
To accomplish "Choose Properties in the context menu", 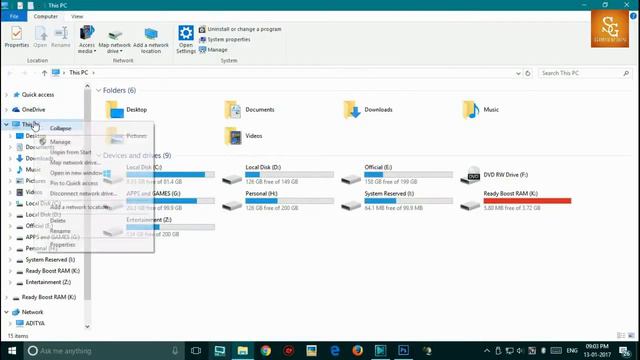I will (62, 245).
